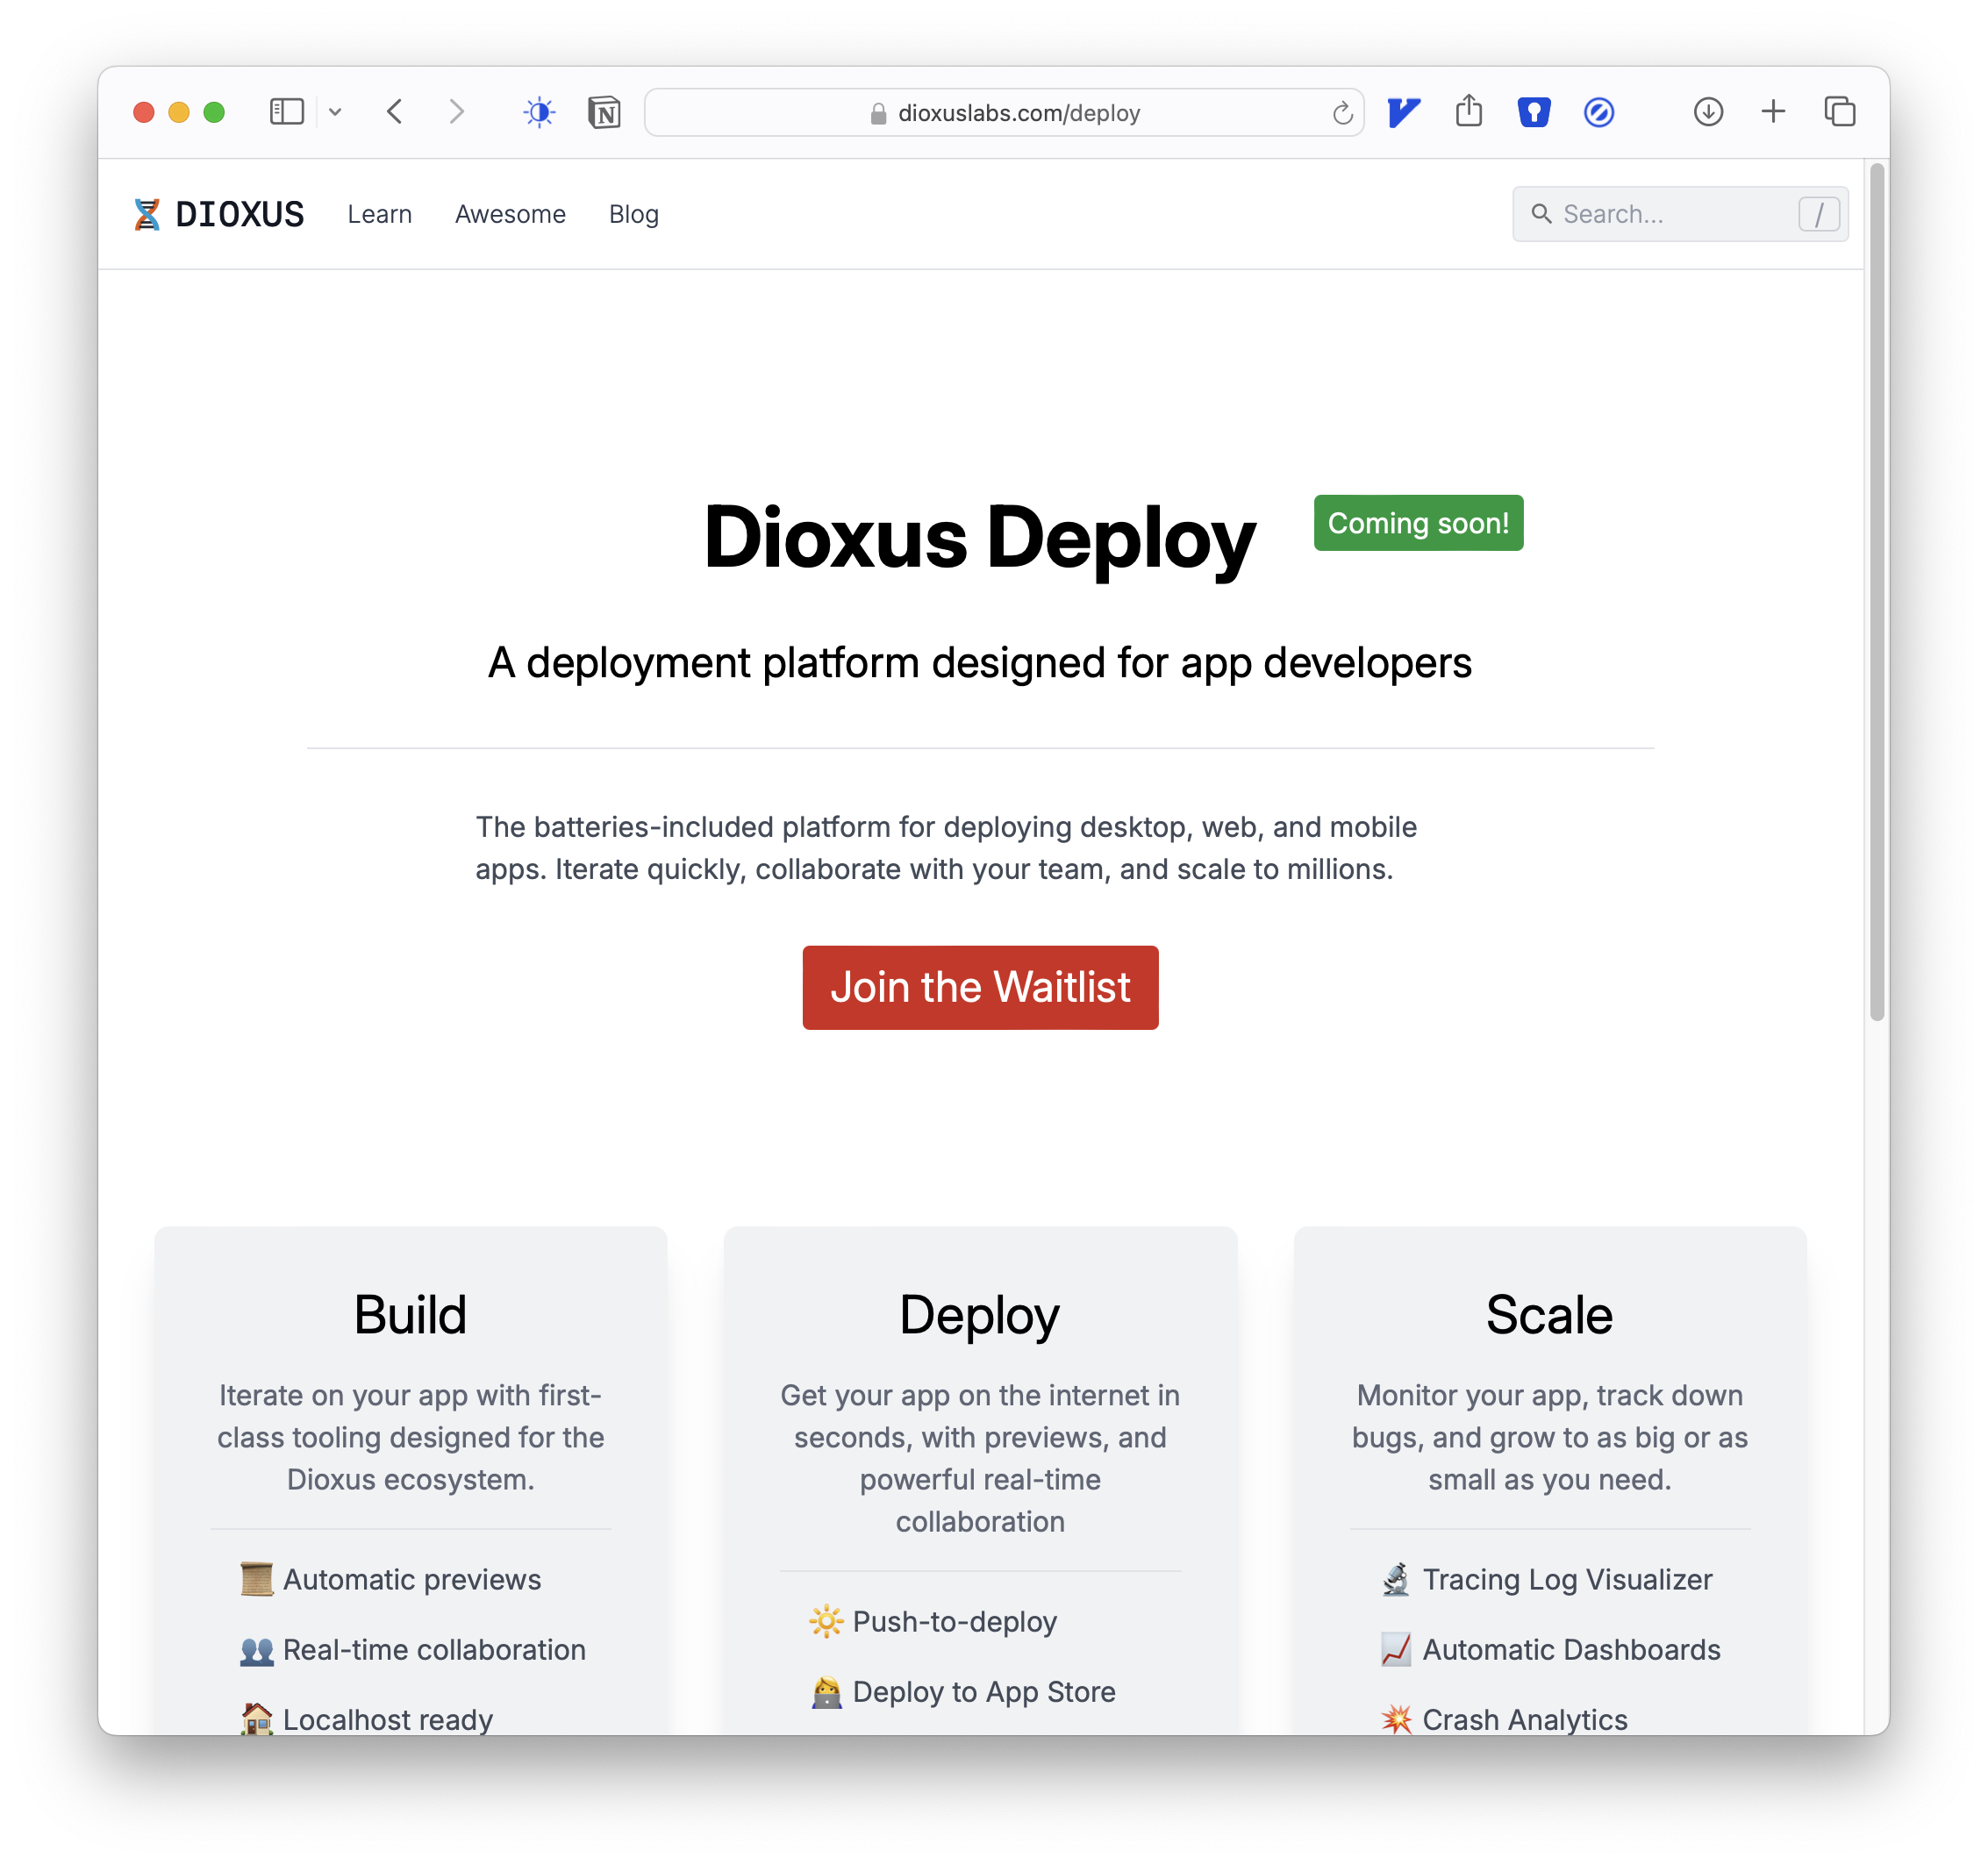The image size is (1988, 1865).
Task: Show downloads with the download arrow icon
Action: [1708, 112]
